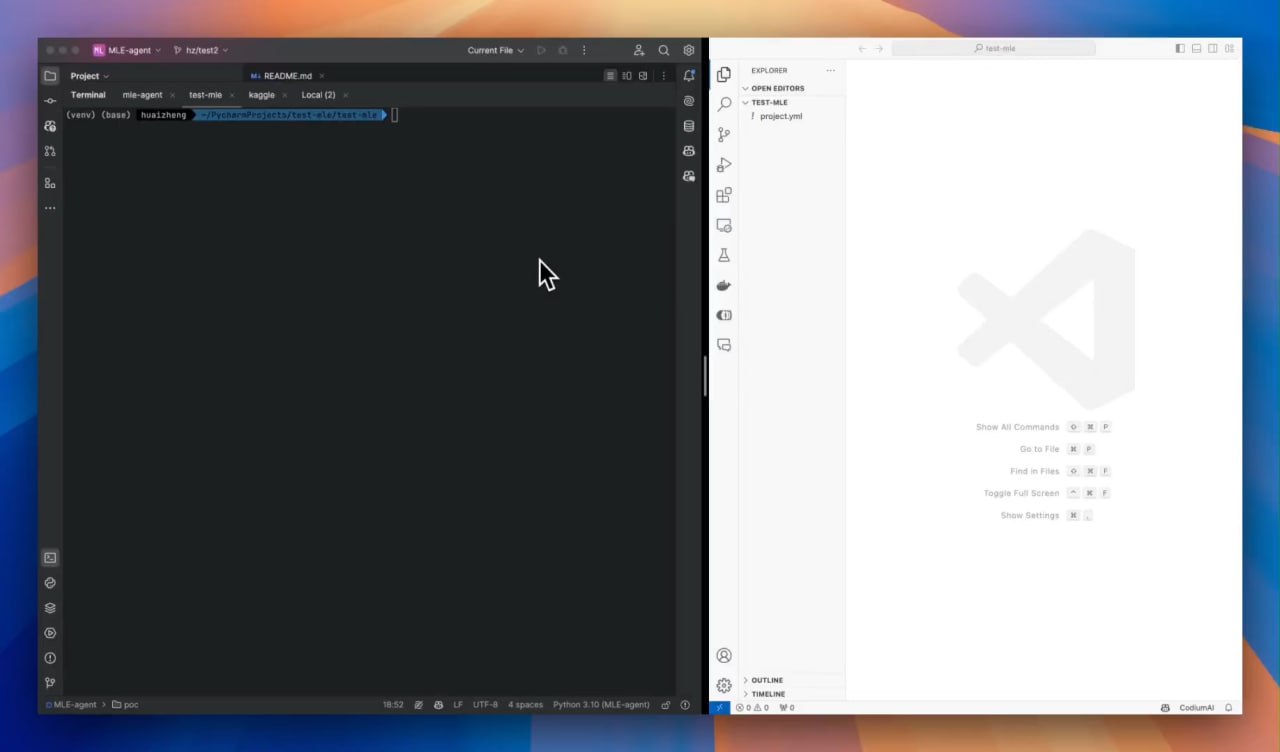Click Python 3.10 (MLE-agent) interpreter status
This screenshot has height=752, width=1280.
(600, 705)
